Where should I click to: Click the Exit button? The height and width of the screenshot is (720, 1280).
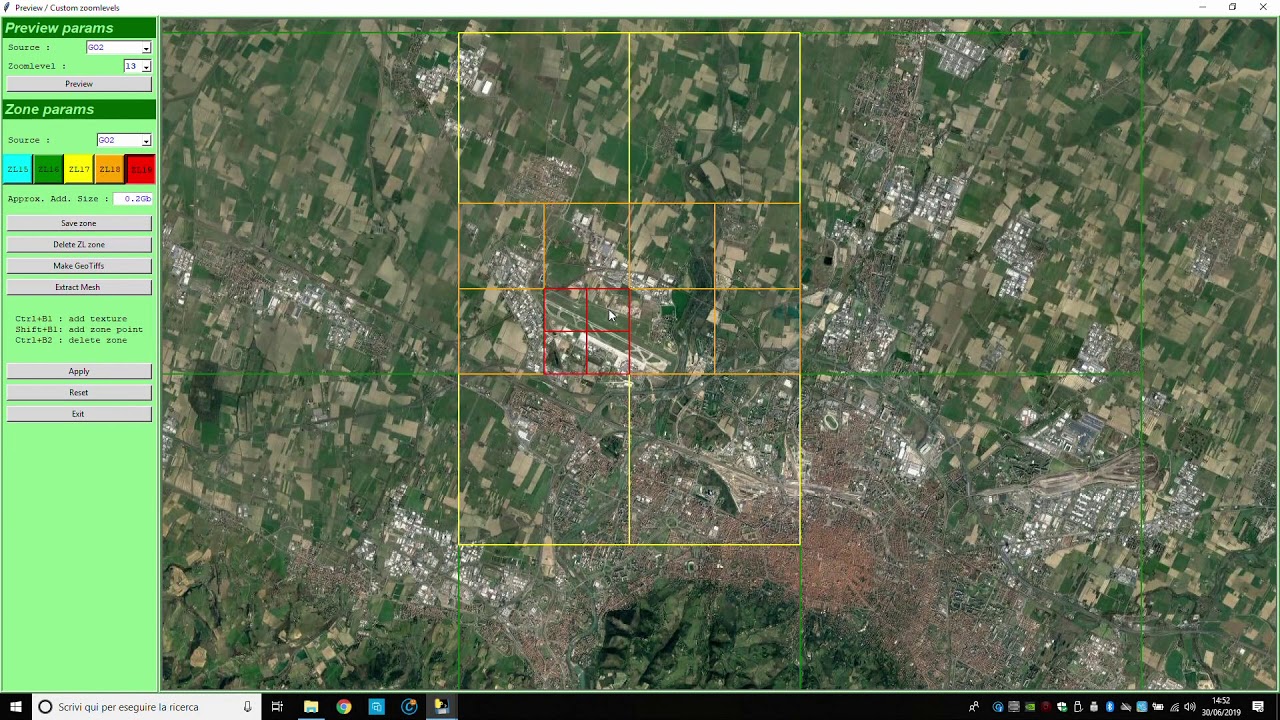tap(79, 414)
